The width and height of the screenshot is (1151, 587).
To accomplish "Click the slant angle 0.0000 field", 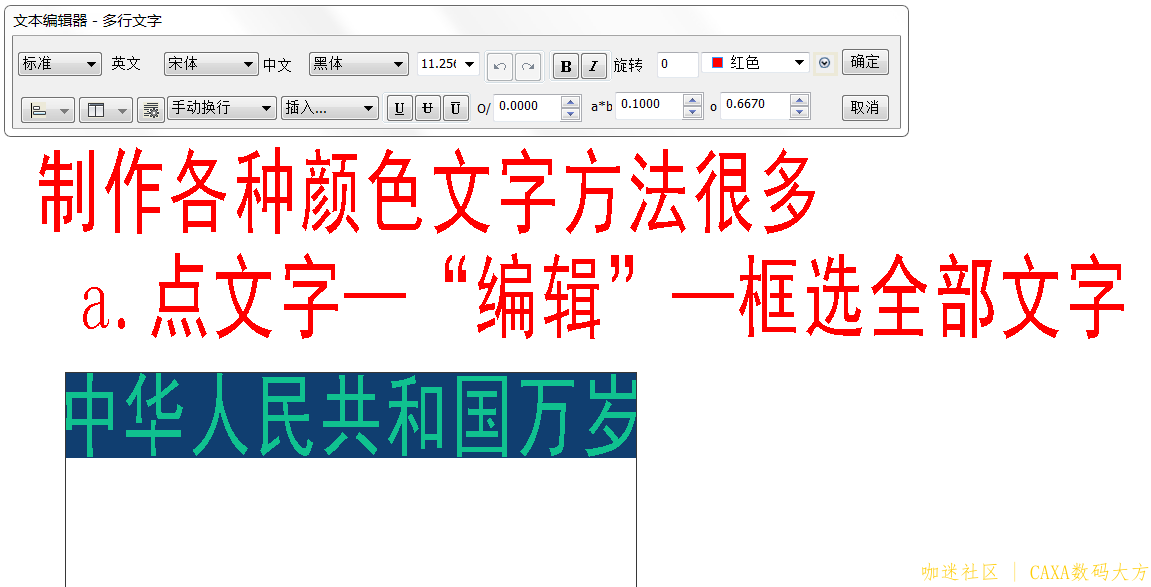I will click(x=528, y=107).
